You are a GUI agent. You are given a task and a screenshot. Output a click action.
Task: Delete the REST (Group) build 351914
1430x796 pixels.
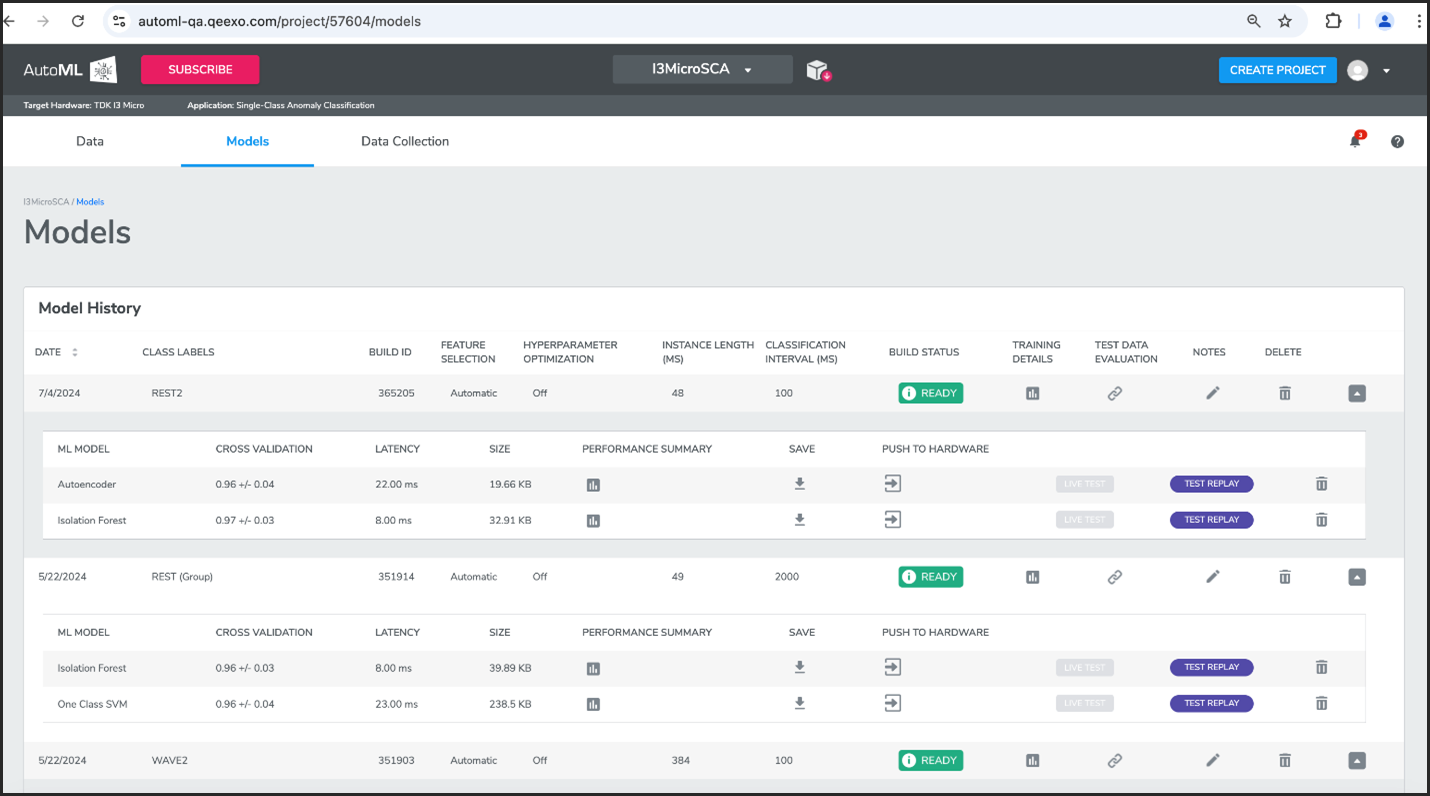1285,577
